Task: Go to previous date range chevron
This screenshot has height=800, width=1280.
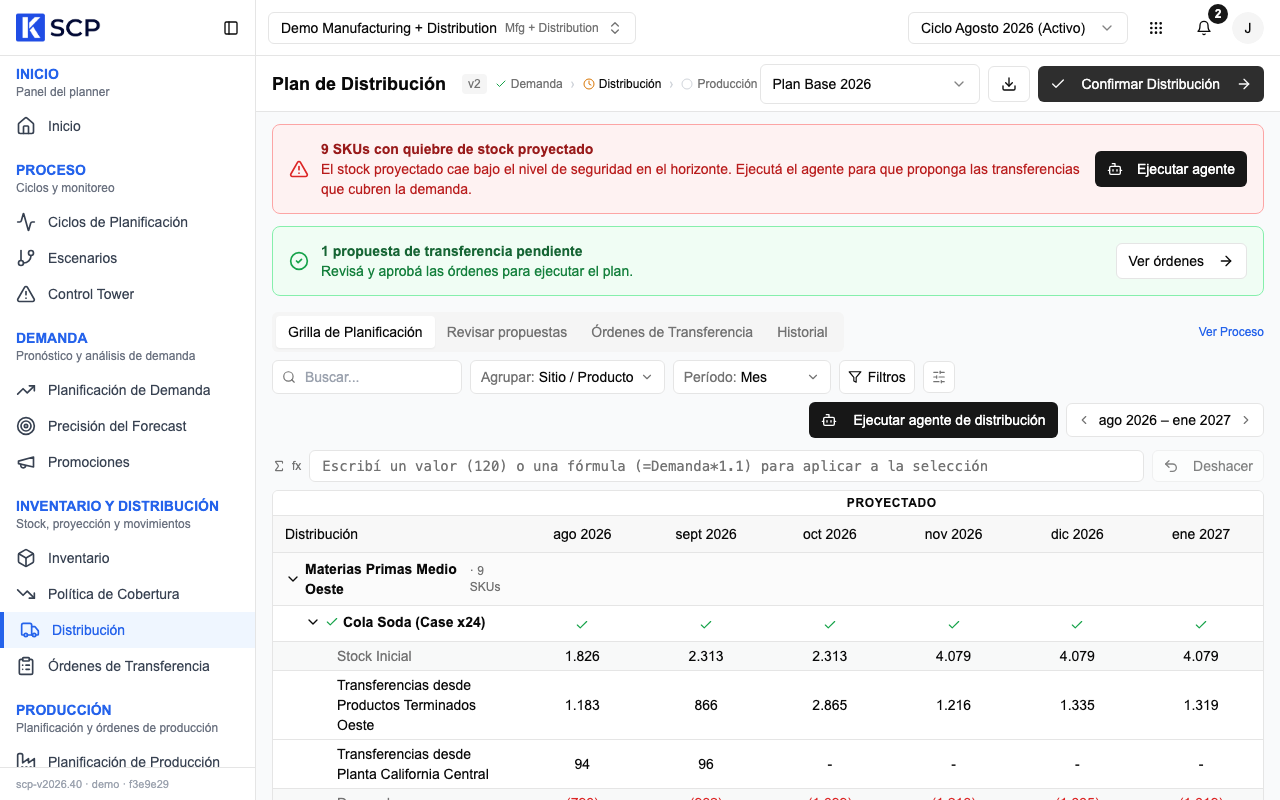Action: click(1084, 420)
